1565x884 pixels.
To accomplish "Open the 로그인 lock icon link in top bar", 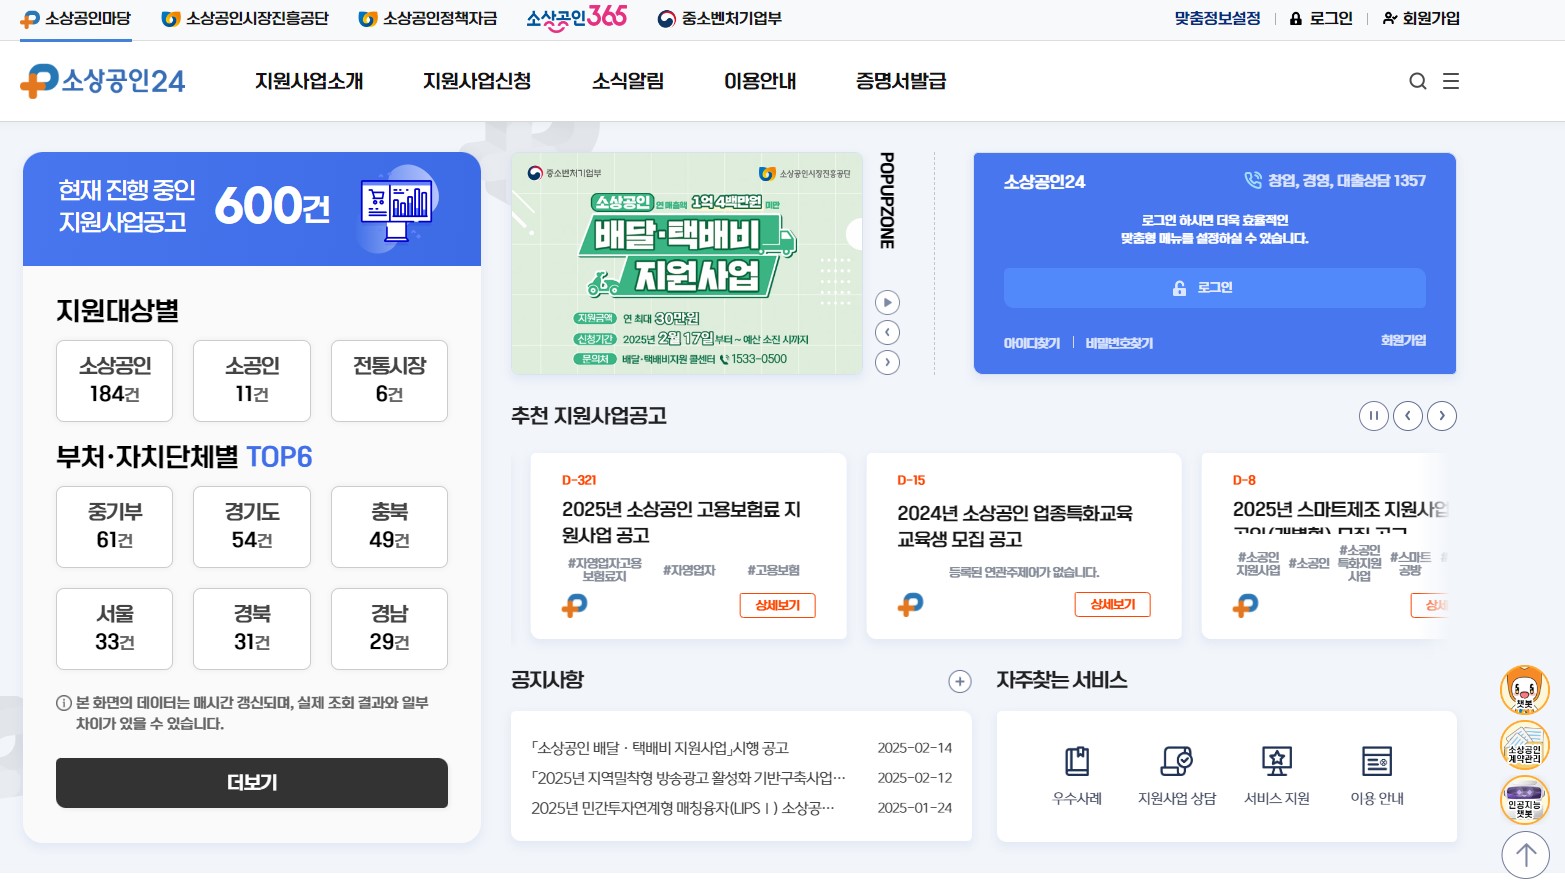I will click(1321, 18).
